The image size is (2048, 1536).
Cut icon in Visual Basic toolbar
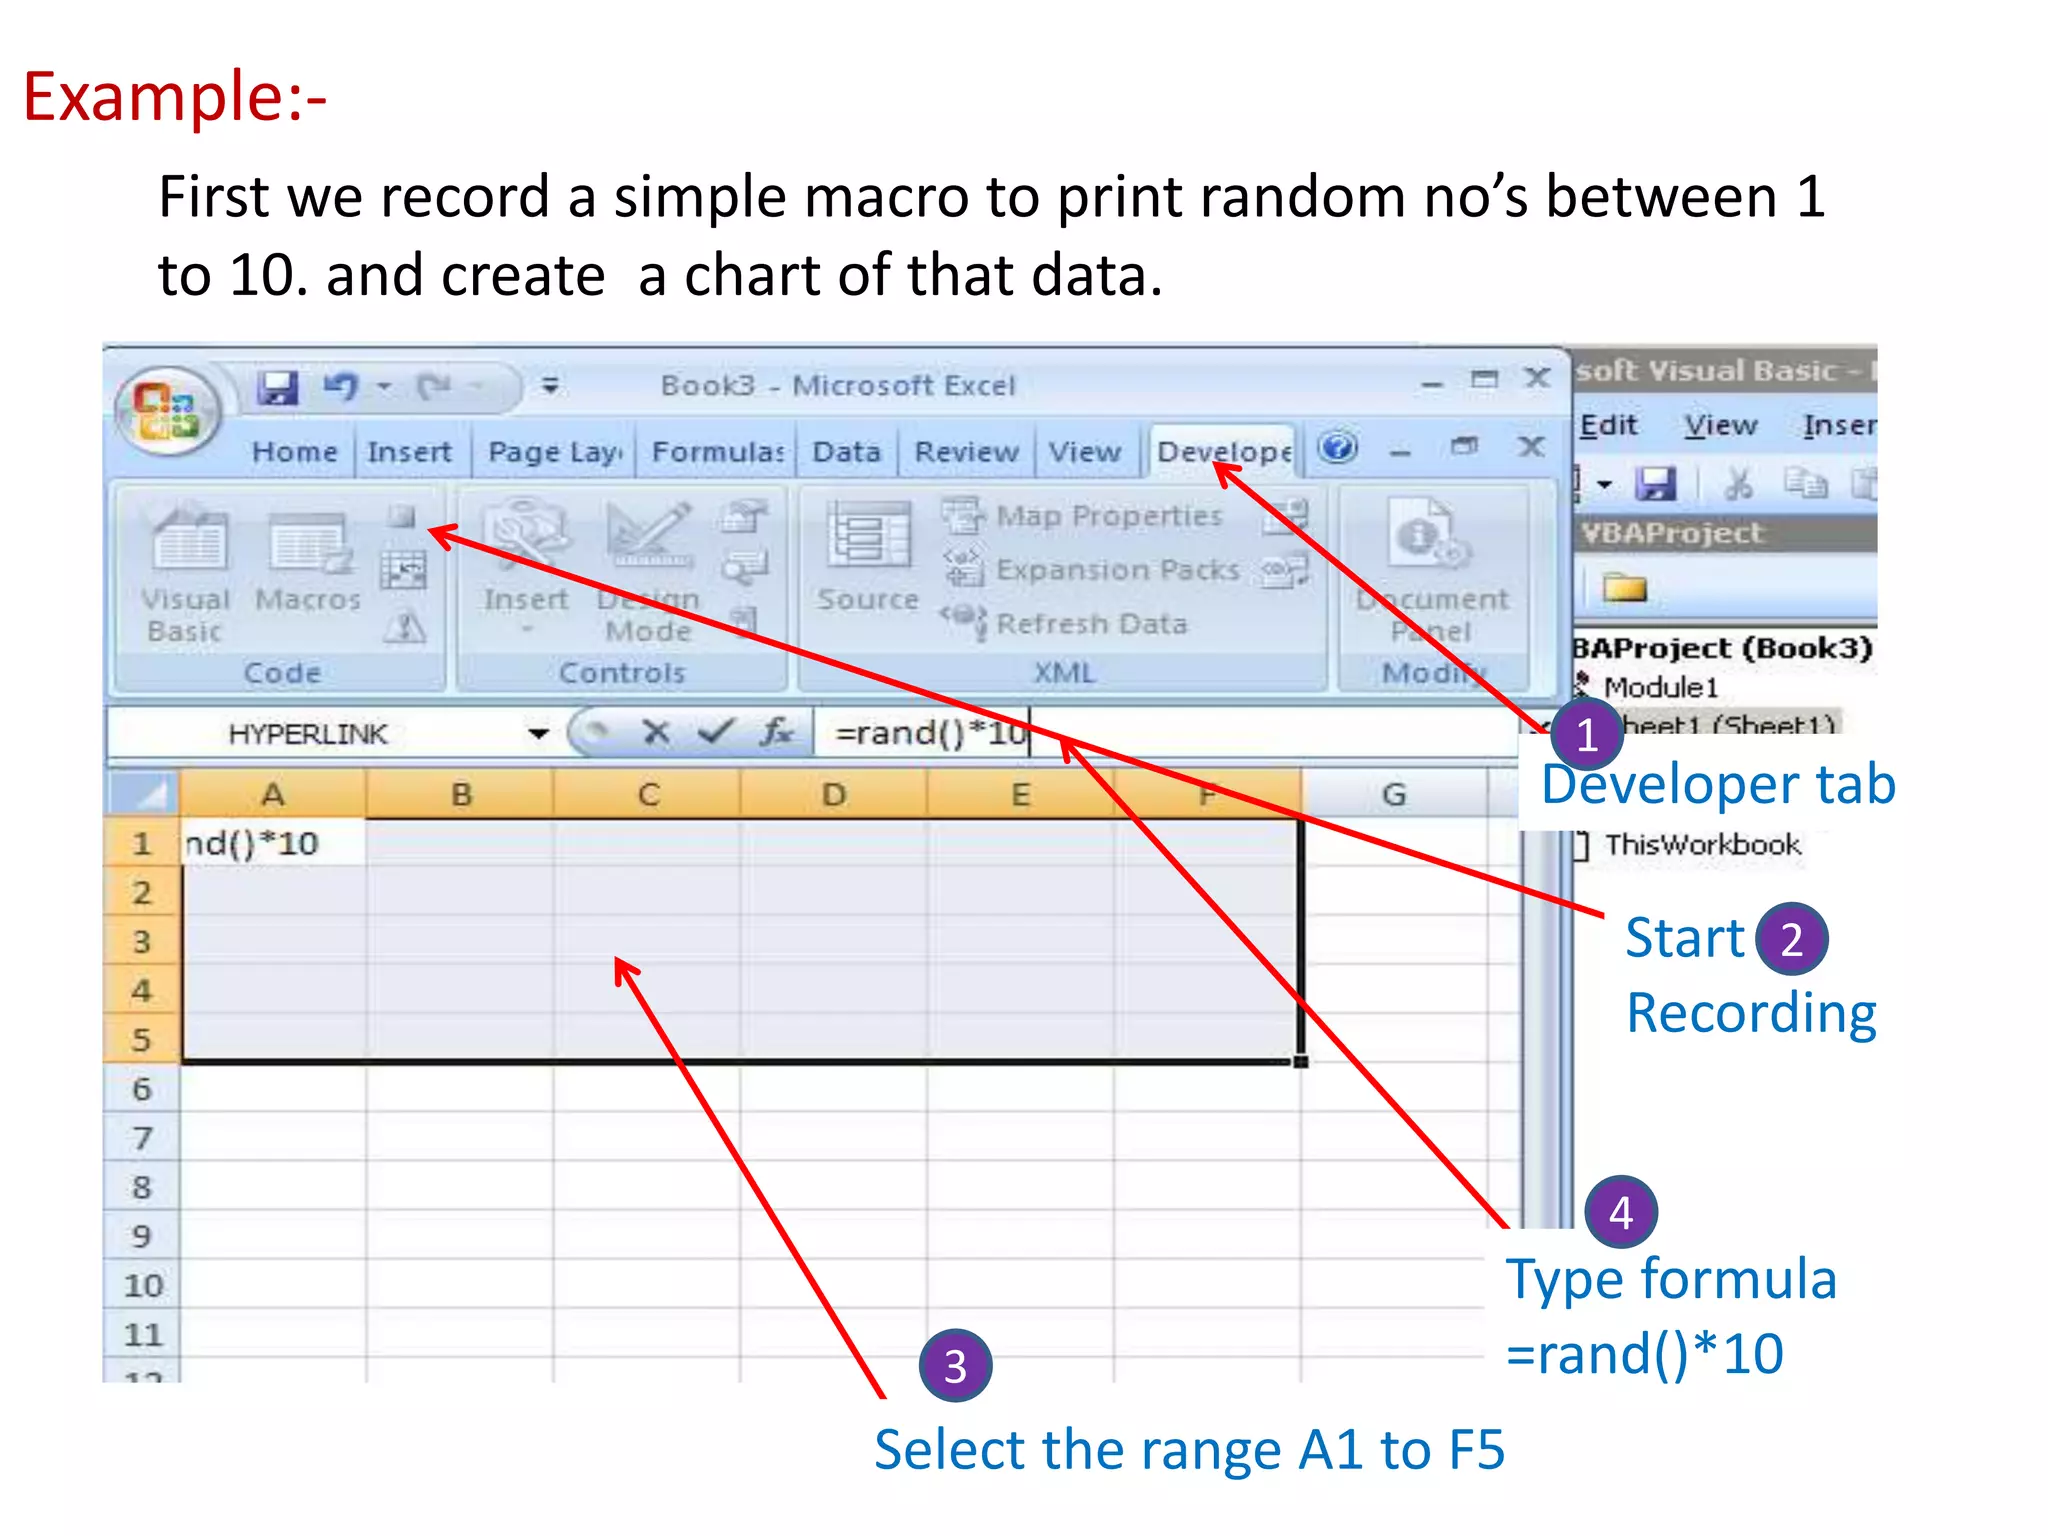coord(1738,484)
